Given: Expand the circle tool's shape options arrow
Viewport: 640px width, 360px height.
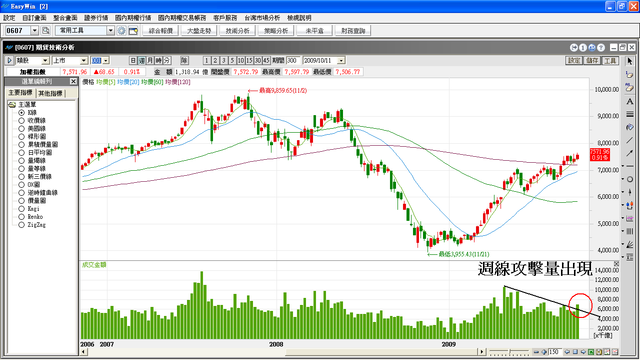Looking at the screenshot, I should [623, 179].
